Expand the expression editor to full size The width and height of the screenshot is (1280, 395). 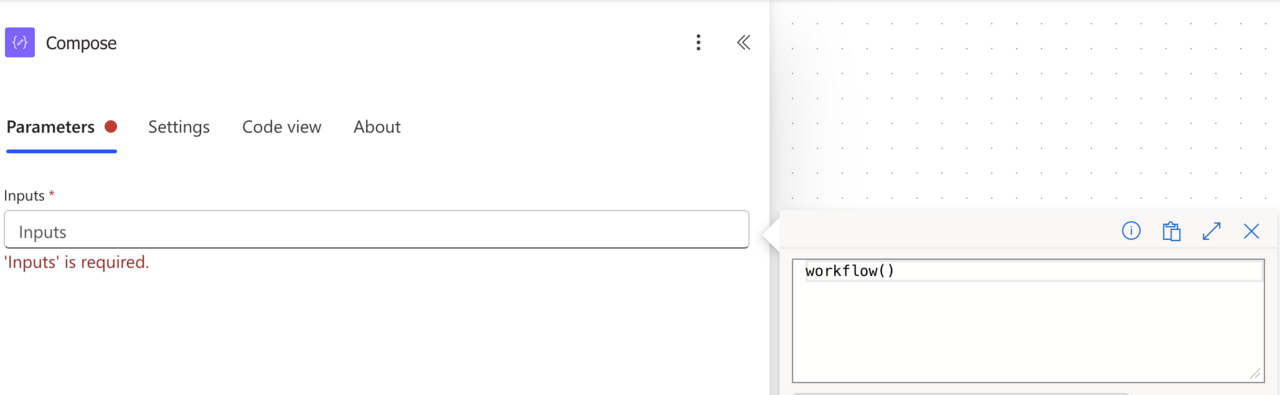[x=1211, y=231]
